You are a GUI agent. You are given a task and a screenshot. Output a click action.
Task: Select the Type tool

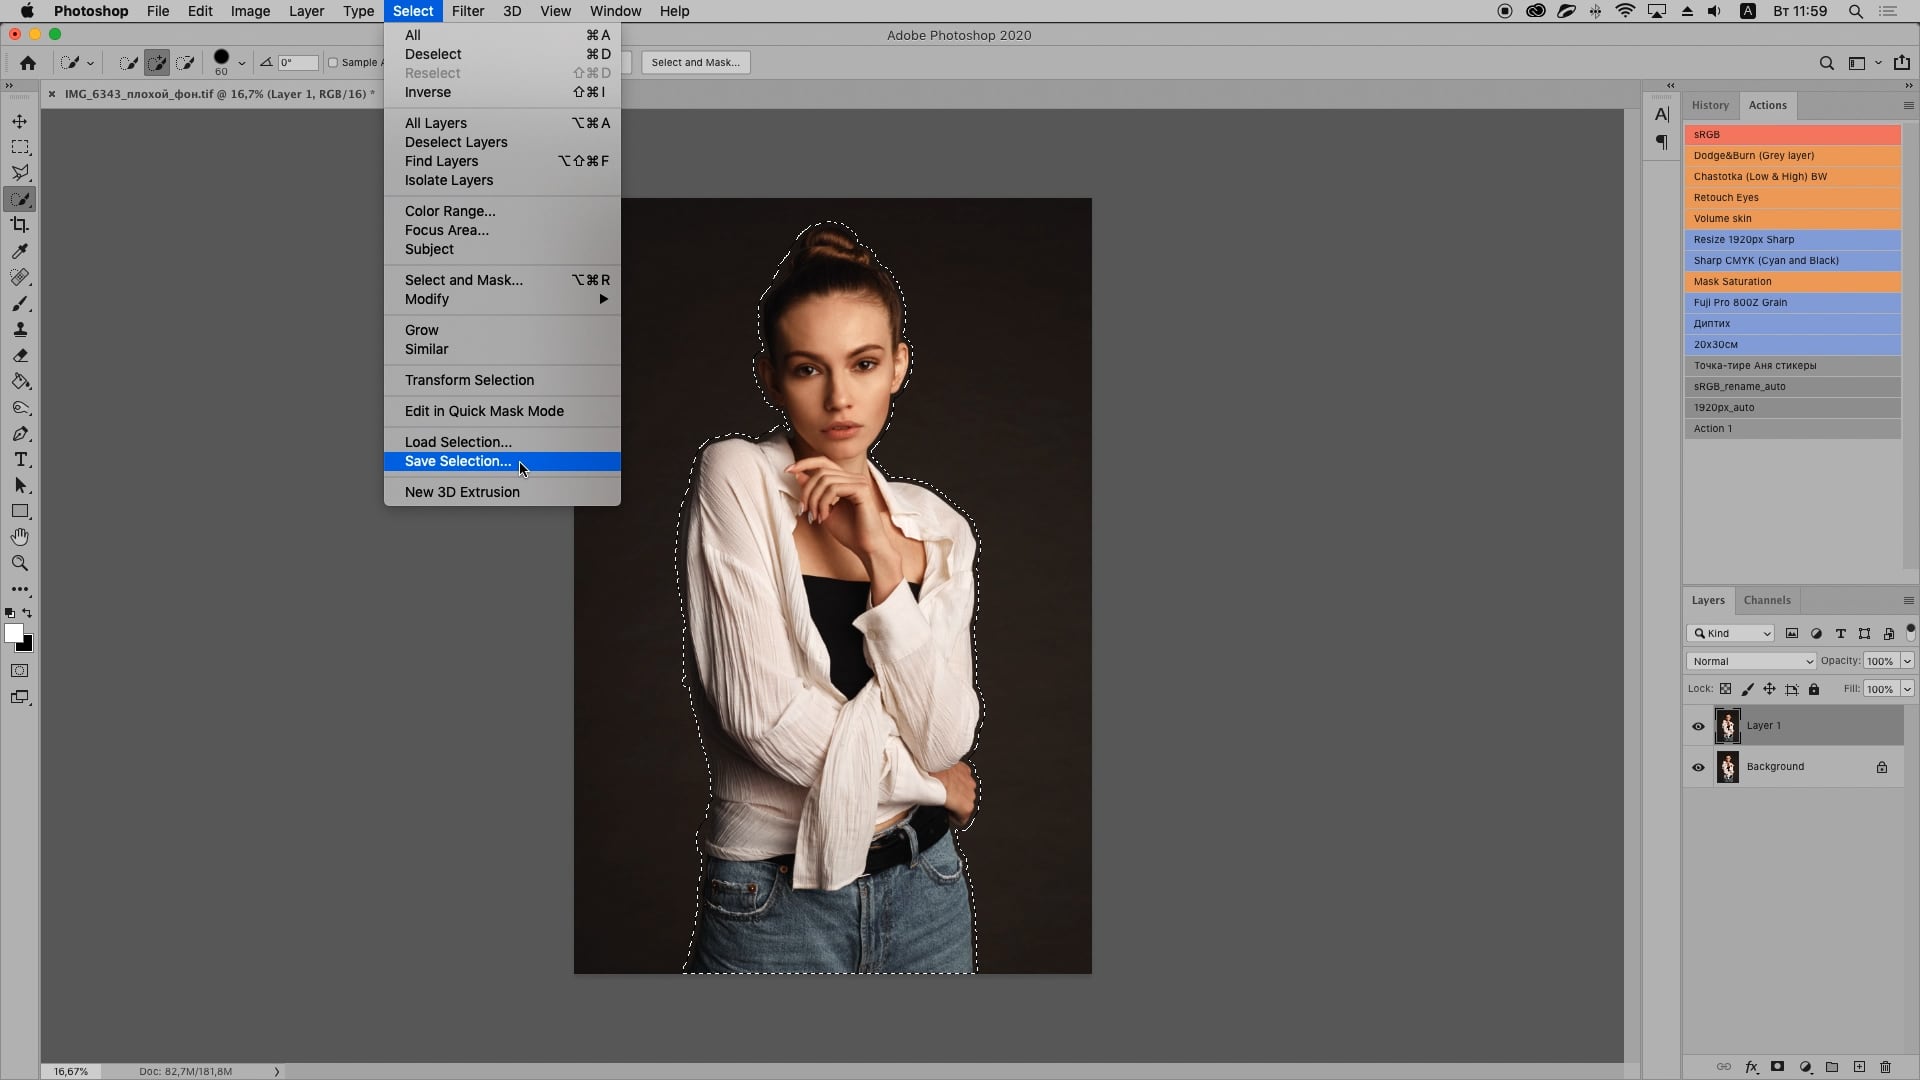pyautogui.click(x=20, y=460)
